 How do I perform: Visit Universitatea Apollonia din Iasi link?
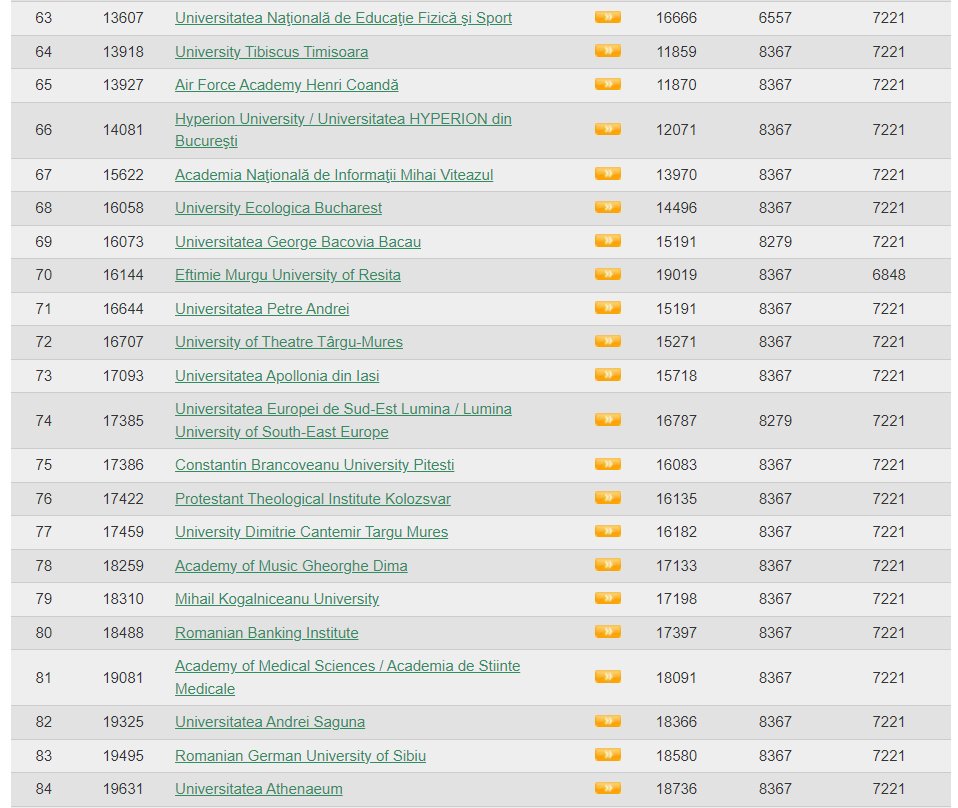pyautogui.click(x=277, y=376)
